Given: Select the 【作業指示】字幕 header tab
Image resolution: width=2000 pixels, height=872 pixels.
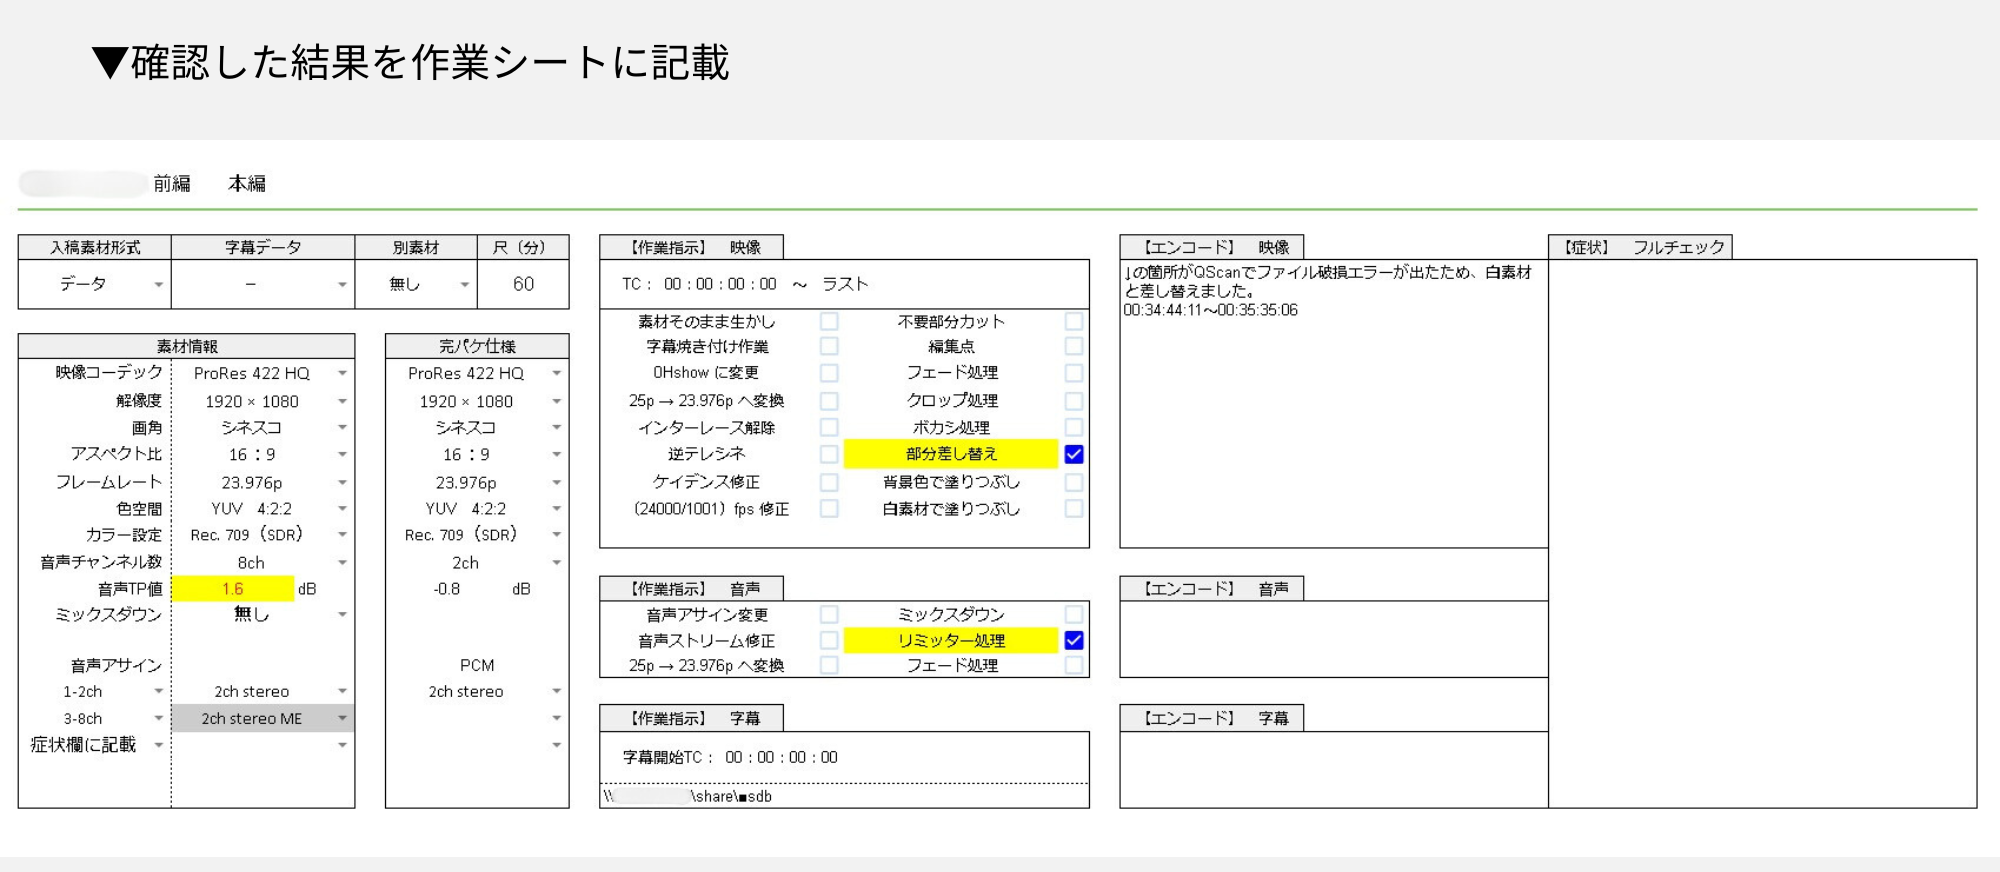Looking at the screenshot, I should pos(691,718).
